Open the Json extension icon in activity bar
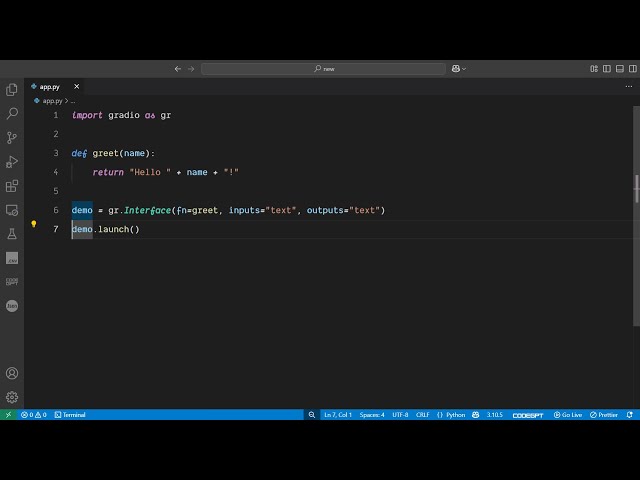This screenshot has height=480, width=640. click(x=12, y=306)
